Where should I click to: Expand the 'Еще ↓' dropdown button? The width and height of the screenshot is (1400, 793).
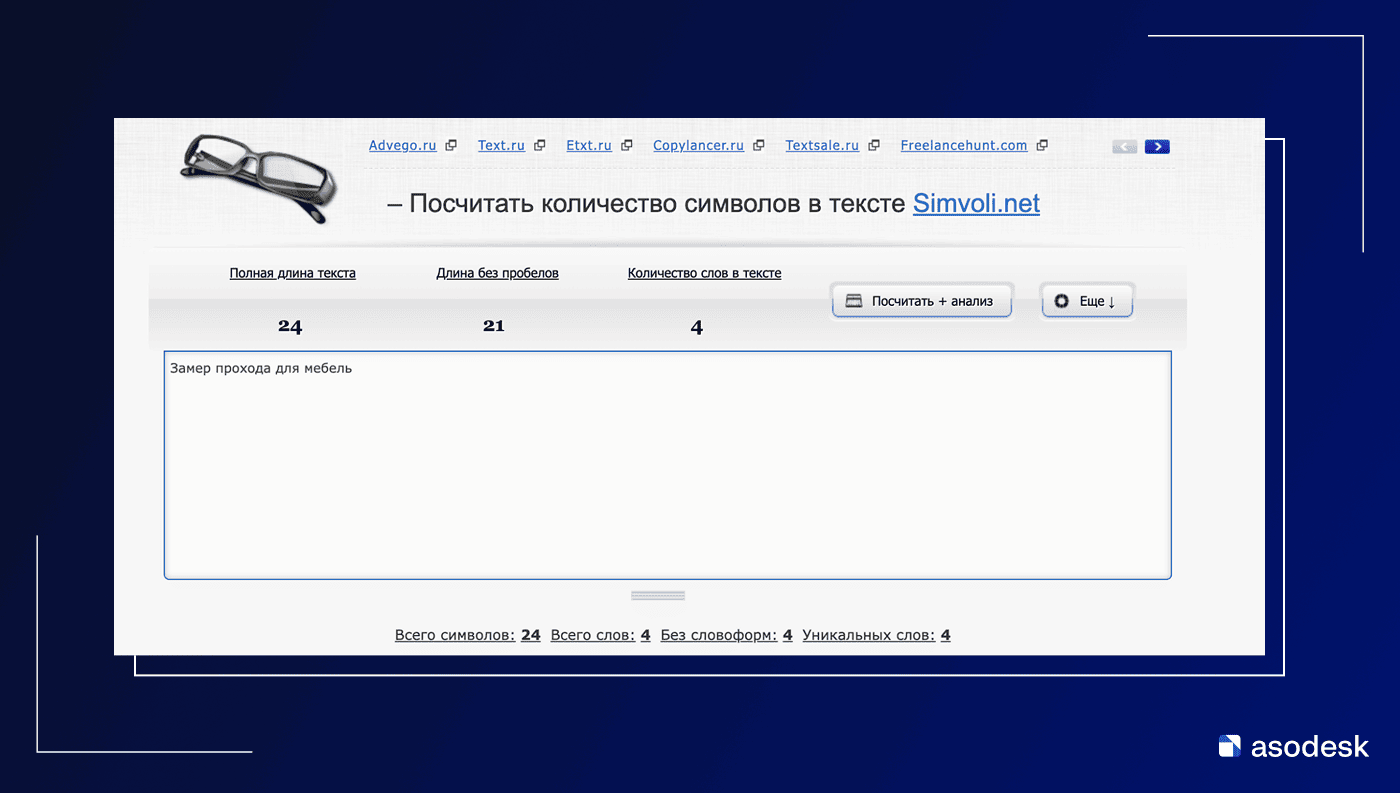click(1087, 301)
